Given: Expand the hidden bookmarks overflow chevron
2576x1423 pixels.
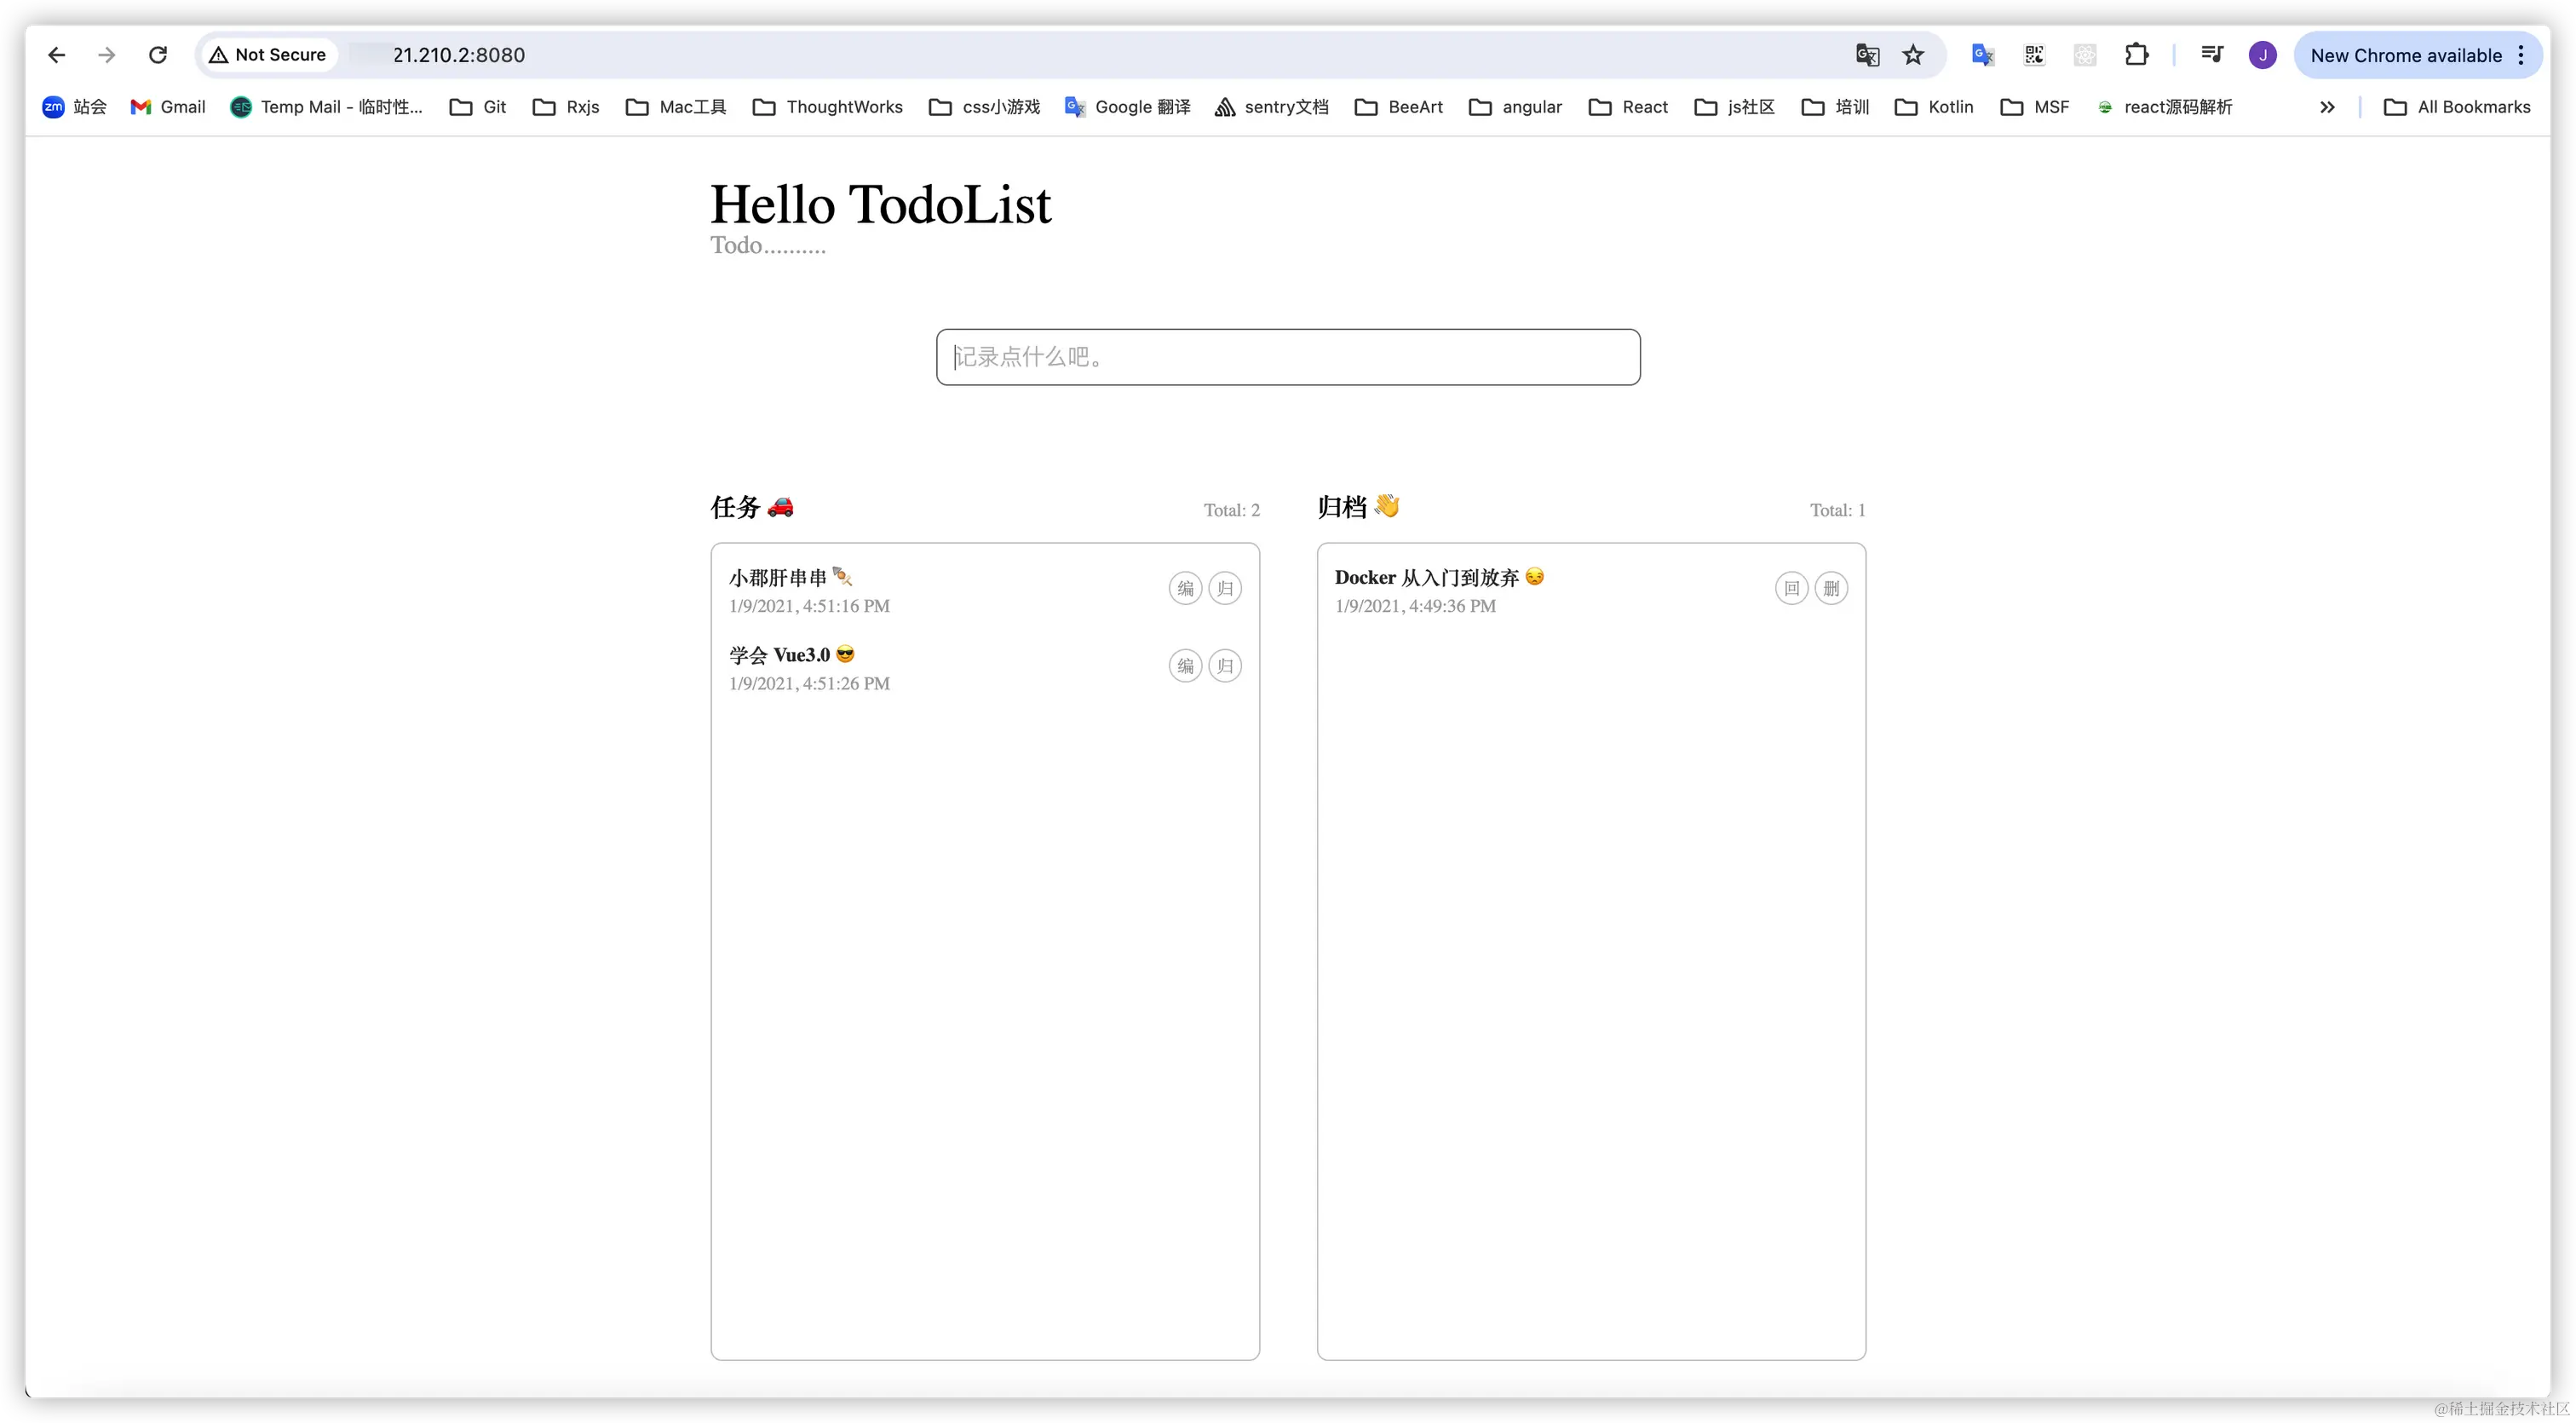Looking at the screenshot, I should tap(2327, 107).
